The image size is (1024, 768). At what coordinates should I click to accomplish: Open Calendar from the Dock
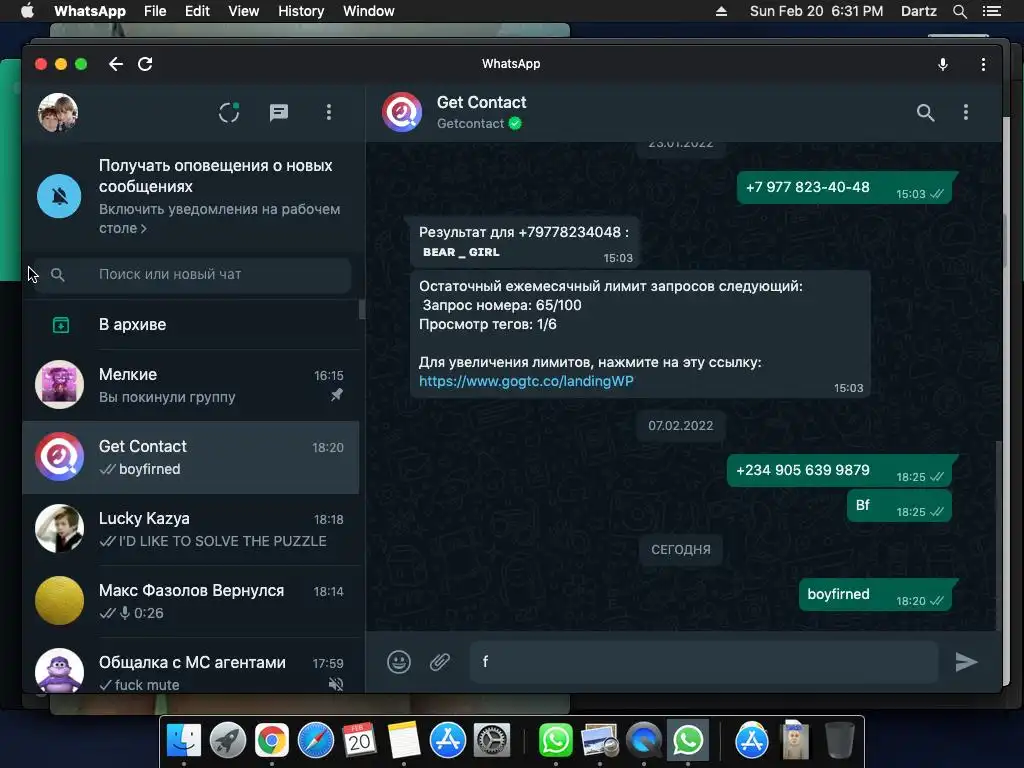[360, 741]
